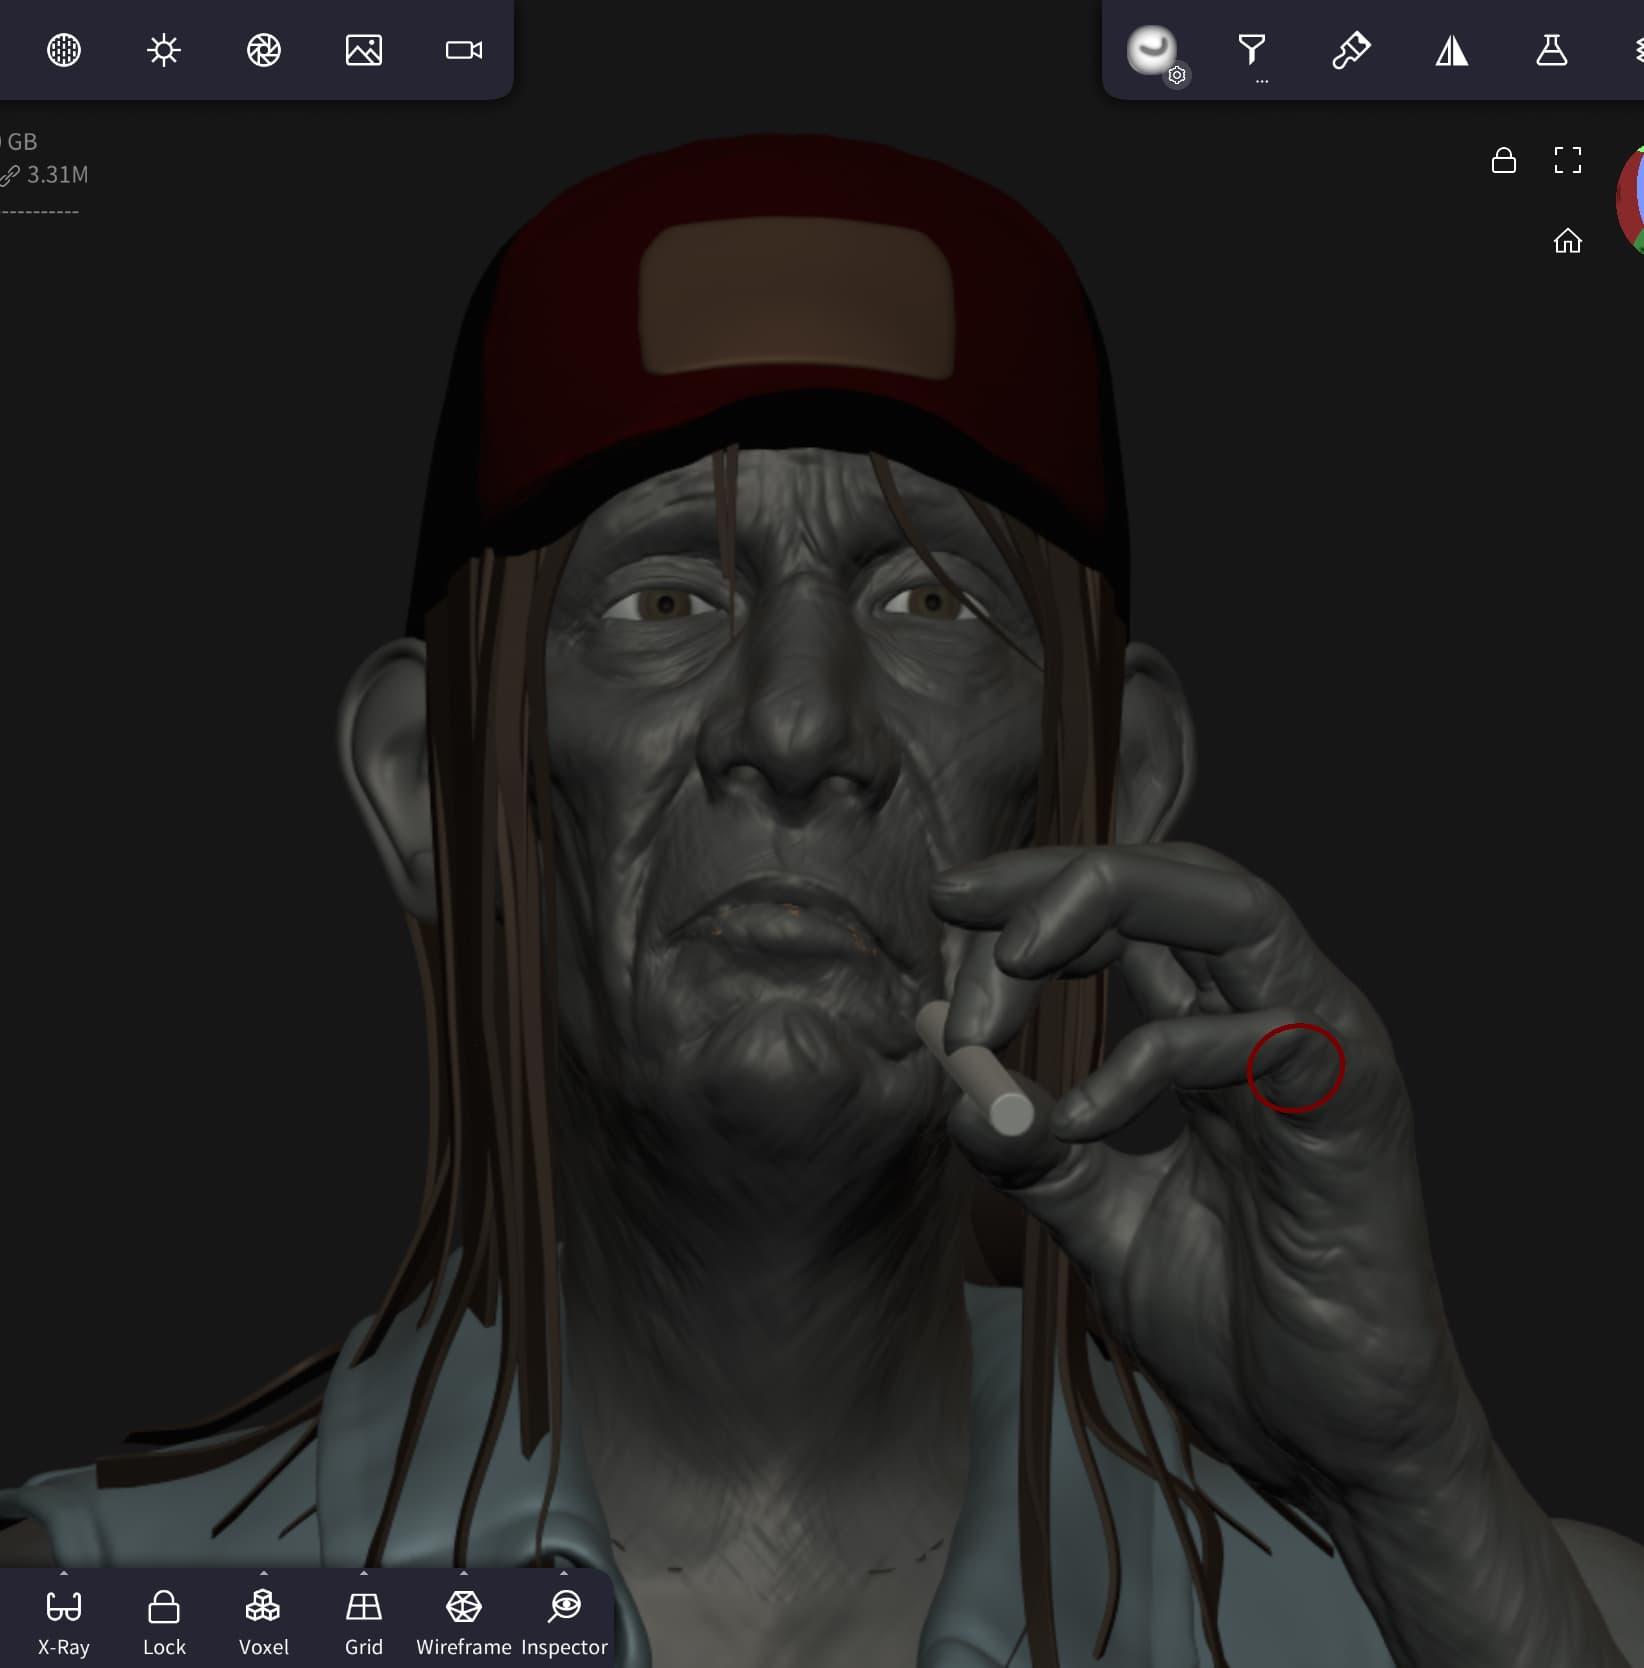
Task: Expand options arrow above Voxel
Action: (264, 1573)
